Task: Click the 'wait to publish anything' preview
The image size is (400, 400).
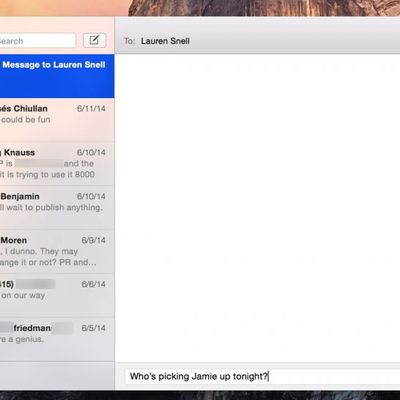Action: pos(51,208)
